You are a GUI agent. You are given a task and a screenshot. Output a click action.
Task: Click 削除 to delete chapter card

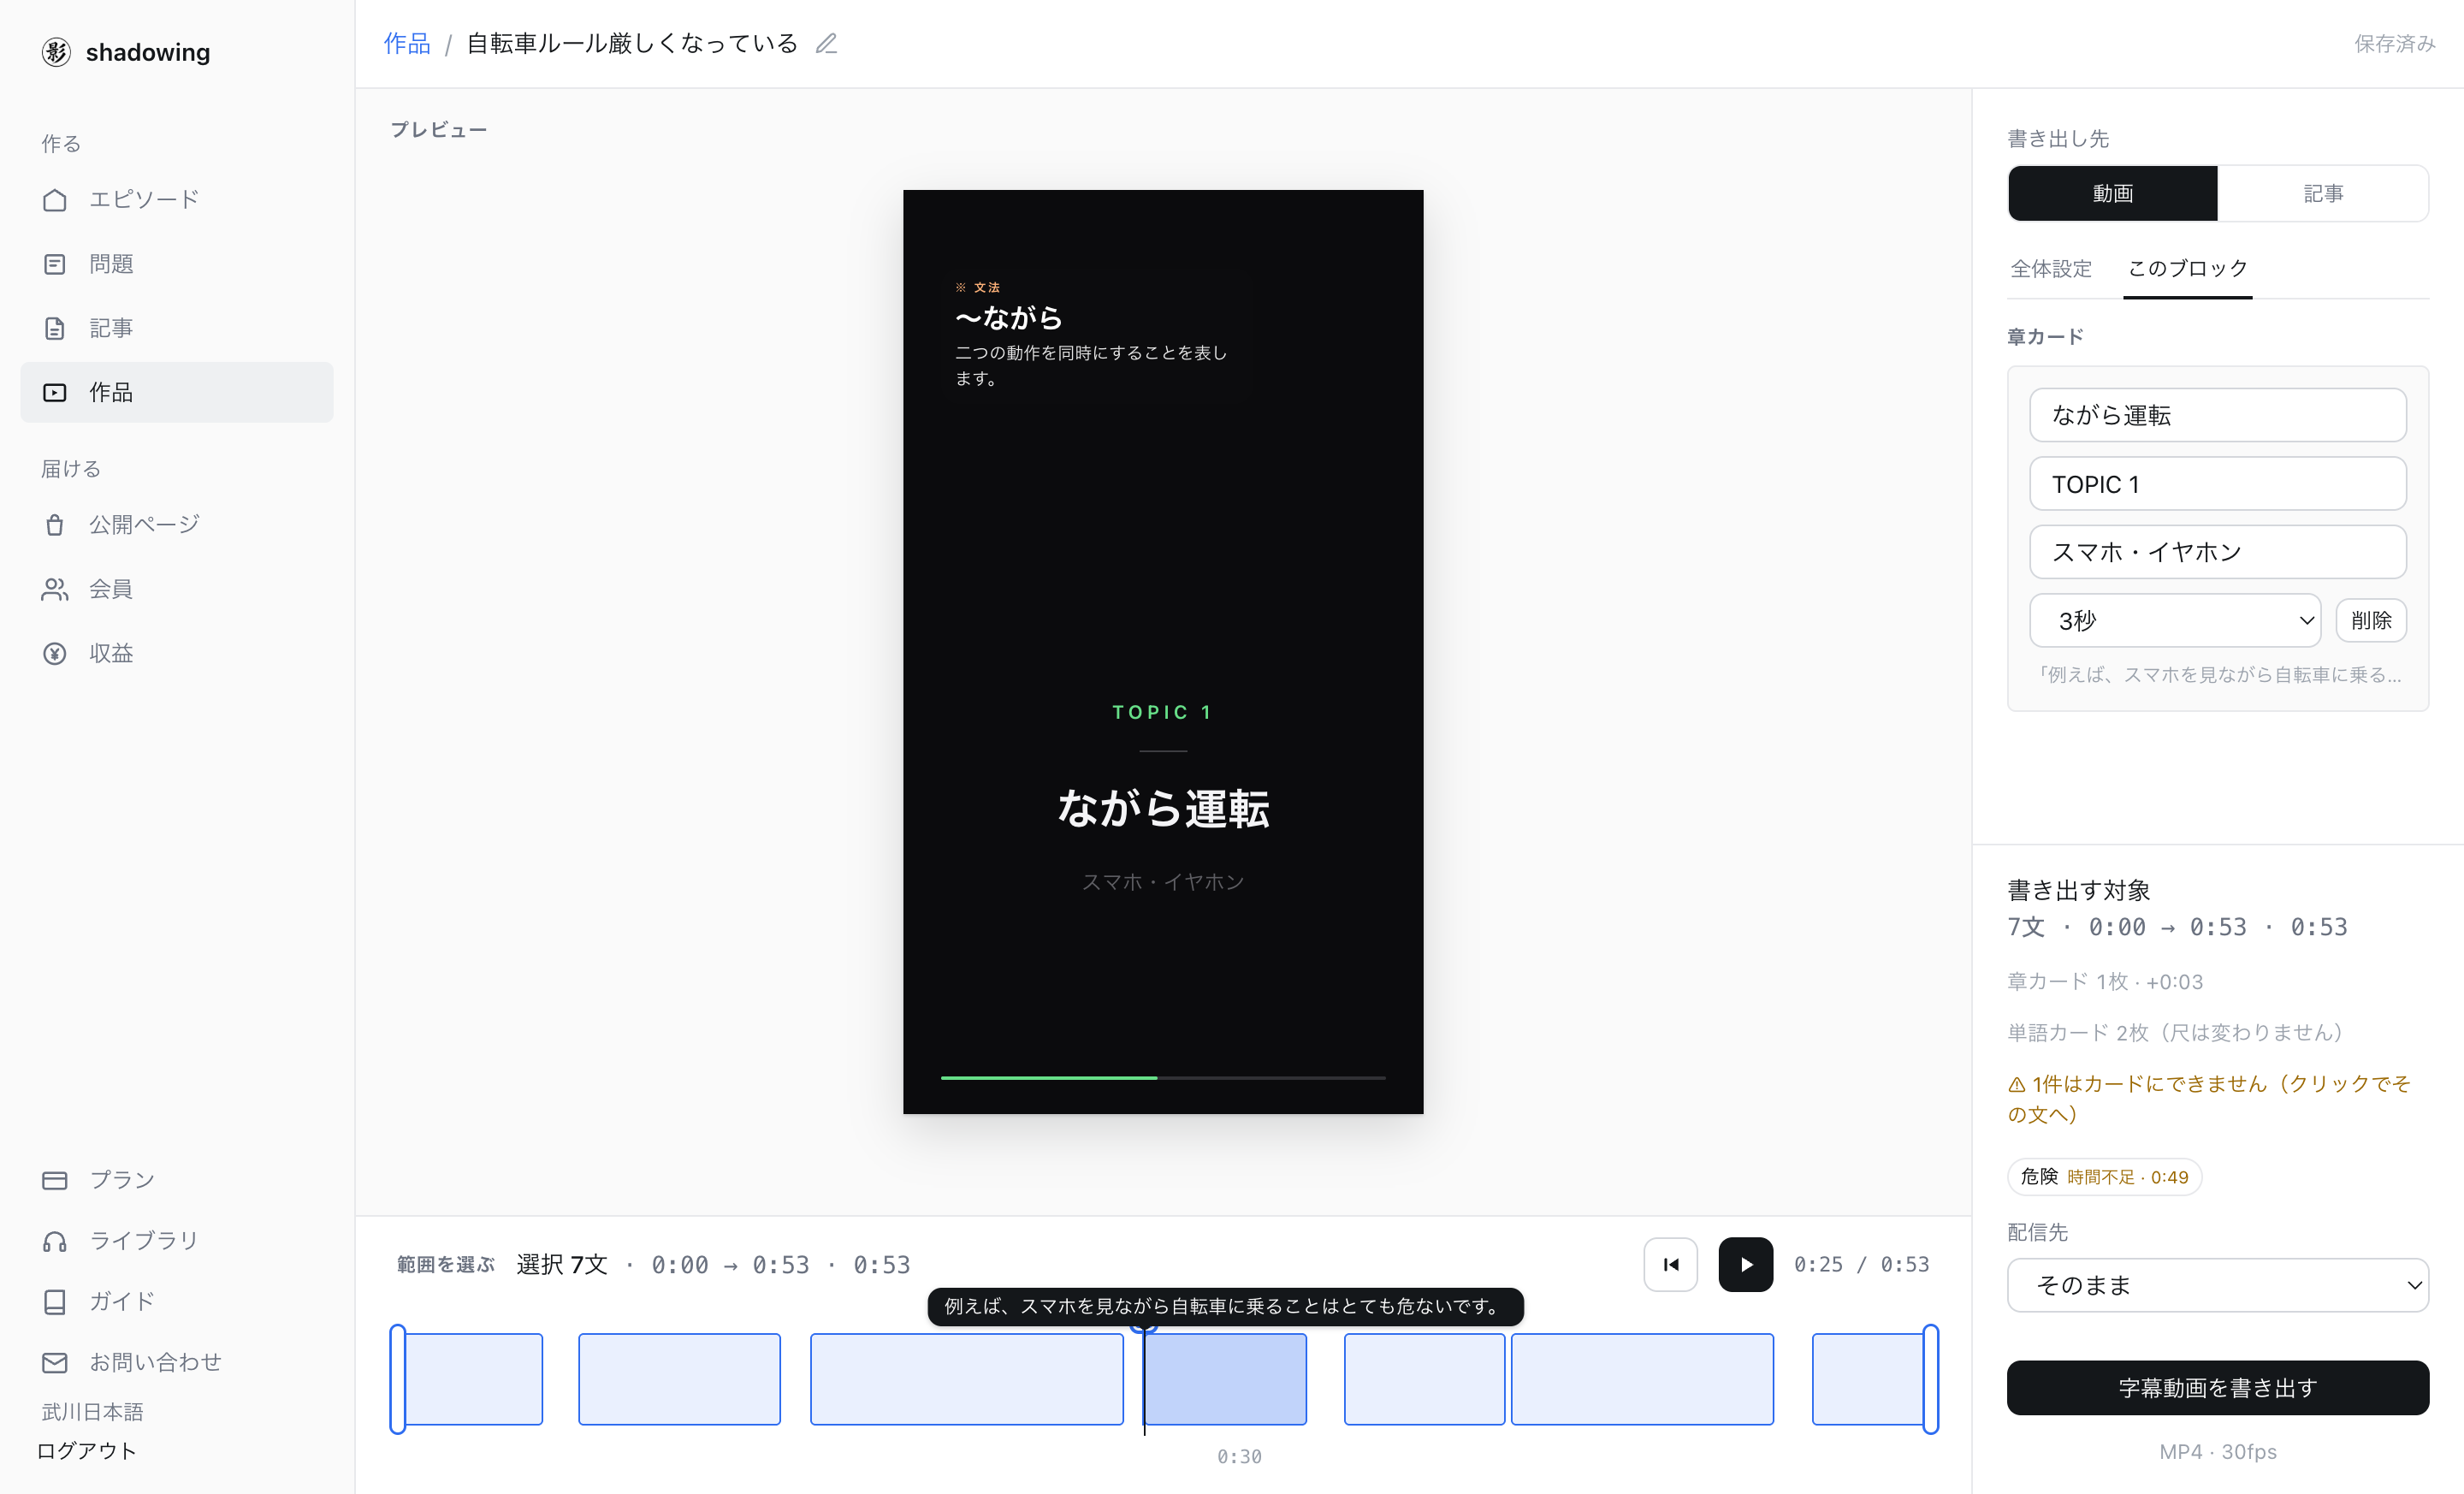pyautogui.click(x=2371, y=621)
